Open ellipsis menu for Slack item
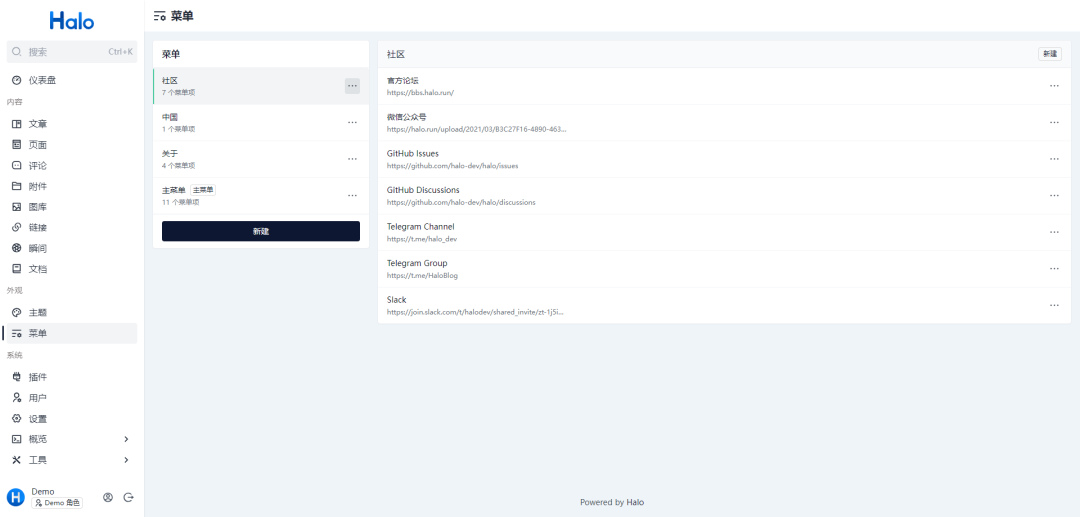 [1054, 305]
